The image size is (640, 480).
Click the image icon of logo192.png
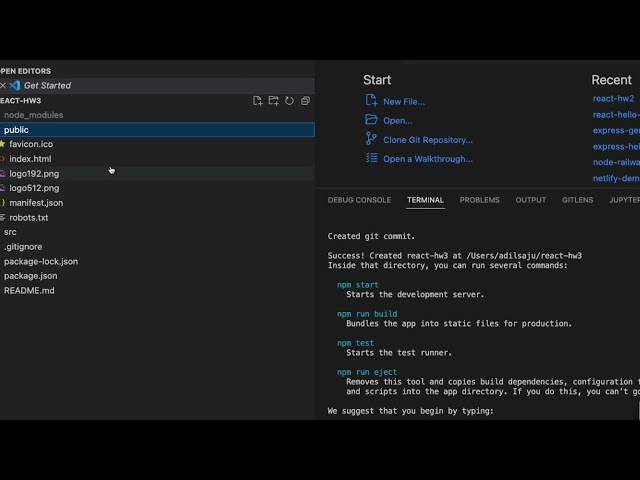pyautogui.click(x=2, y=173)
